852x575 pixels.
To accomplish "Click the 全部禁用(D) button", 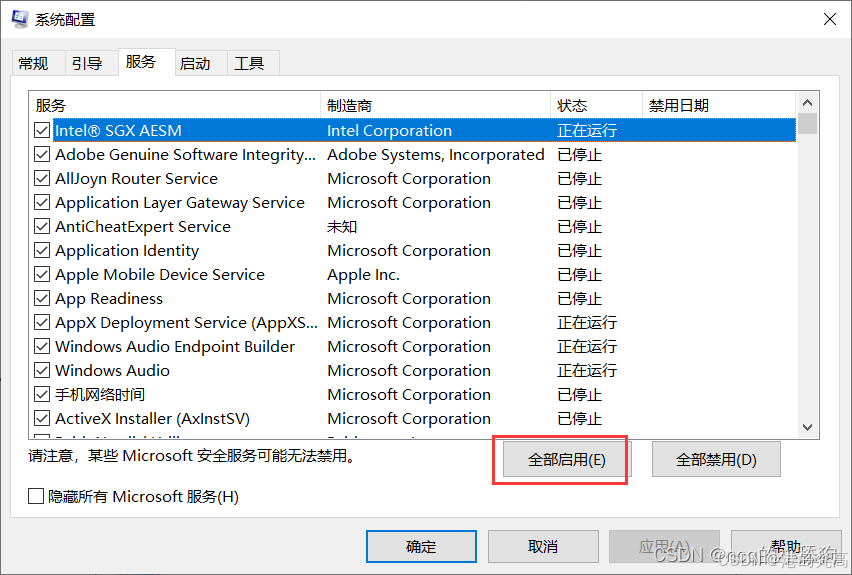I will point(716,460).
